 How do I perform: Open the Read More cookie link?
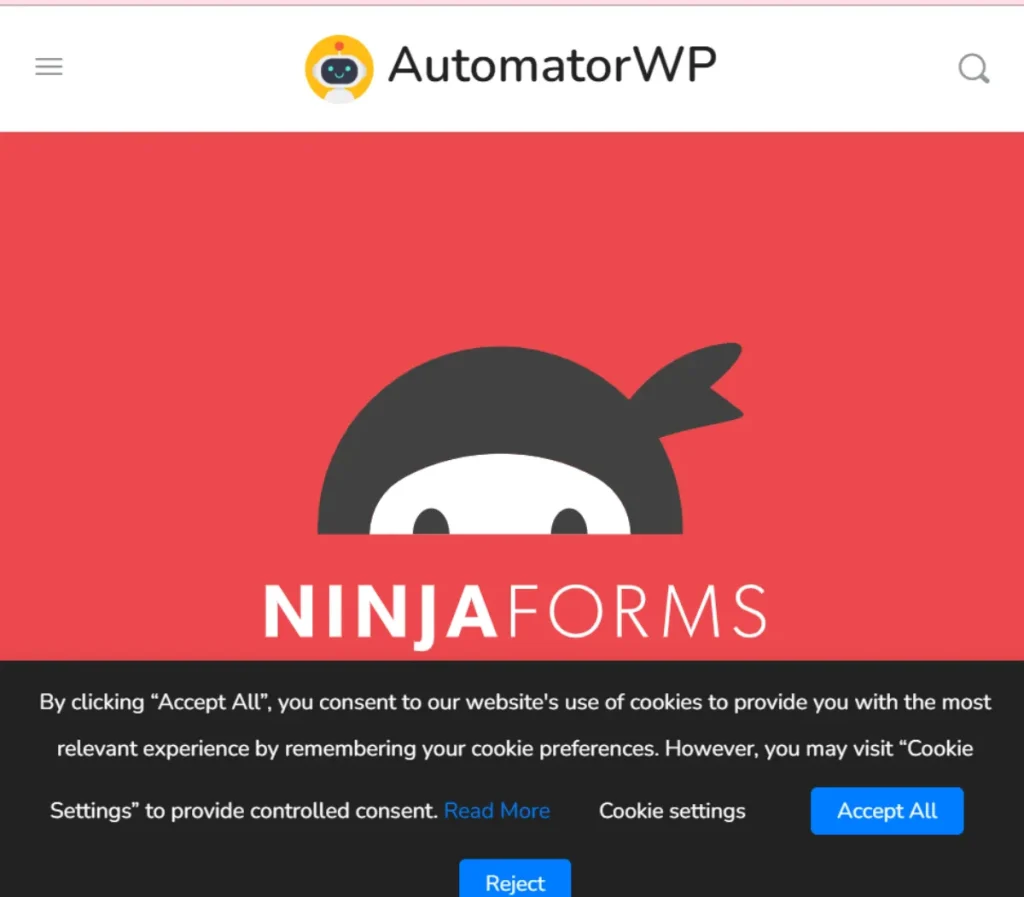coord(496,811)
